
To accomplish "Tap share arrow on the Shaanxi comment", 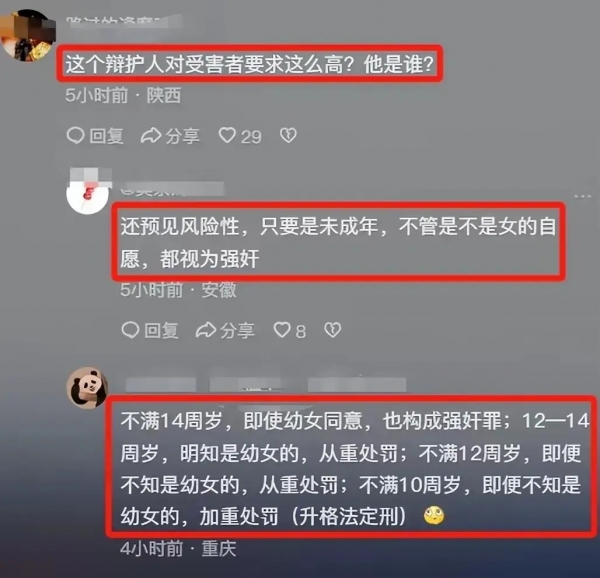I will (151, 135).
